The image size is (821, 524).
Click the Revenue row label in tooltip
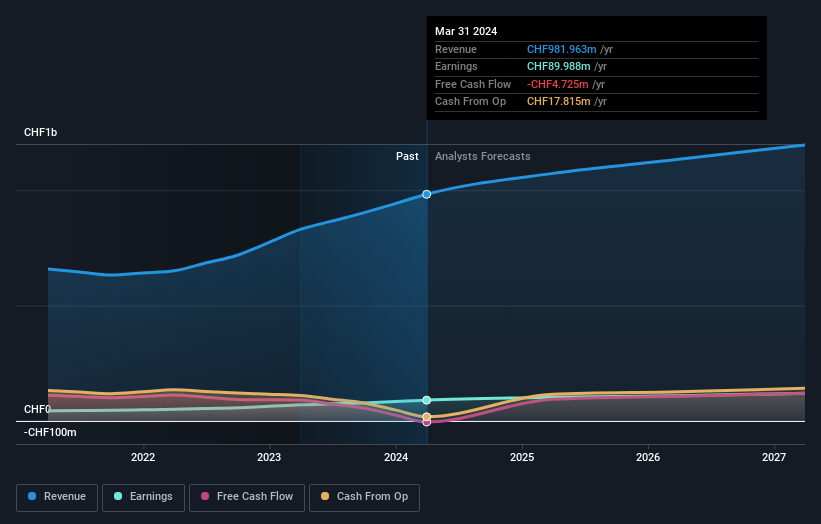click(x=456, y=49)
